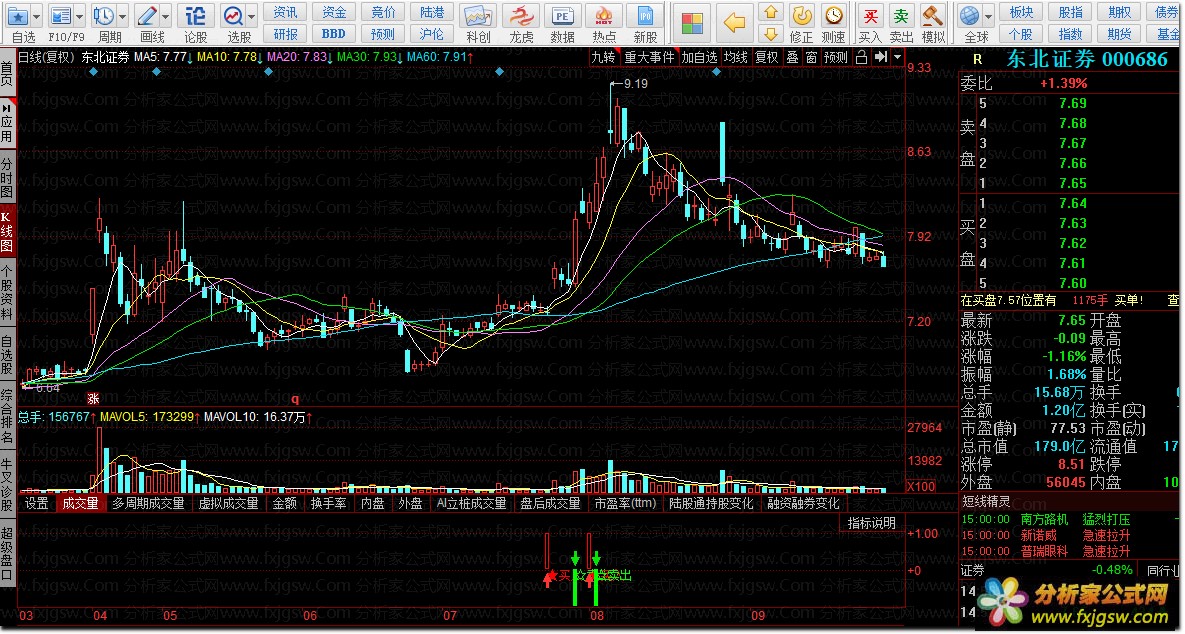Toggle 重大事件 major events display

[x=648, y=57]
